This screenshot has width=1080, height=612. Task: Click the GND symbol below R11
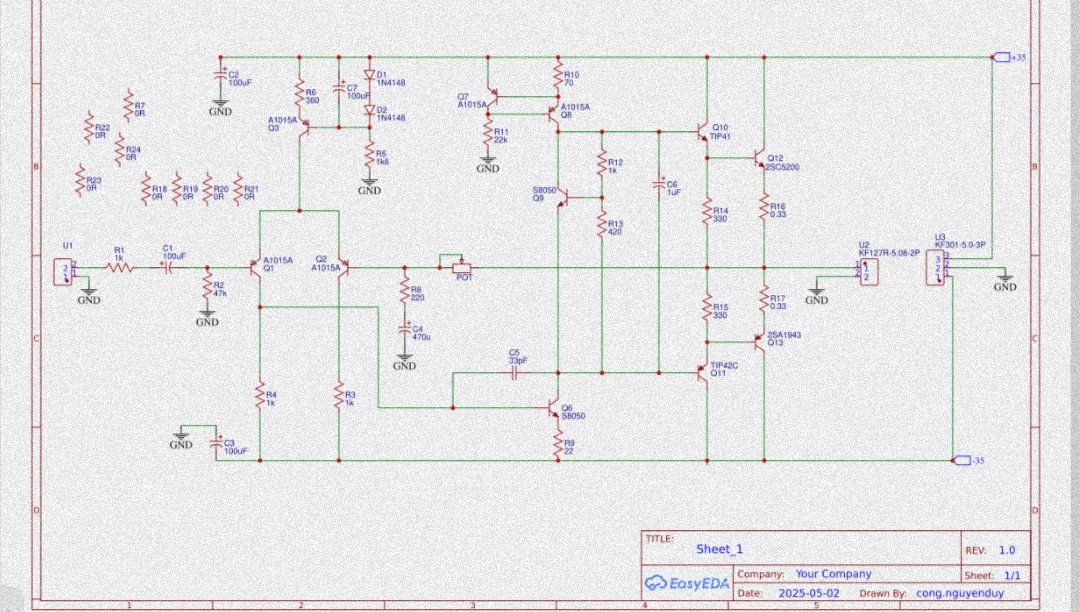pyautogui.click(x=488, y=166)
